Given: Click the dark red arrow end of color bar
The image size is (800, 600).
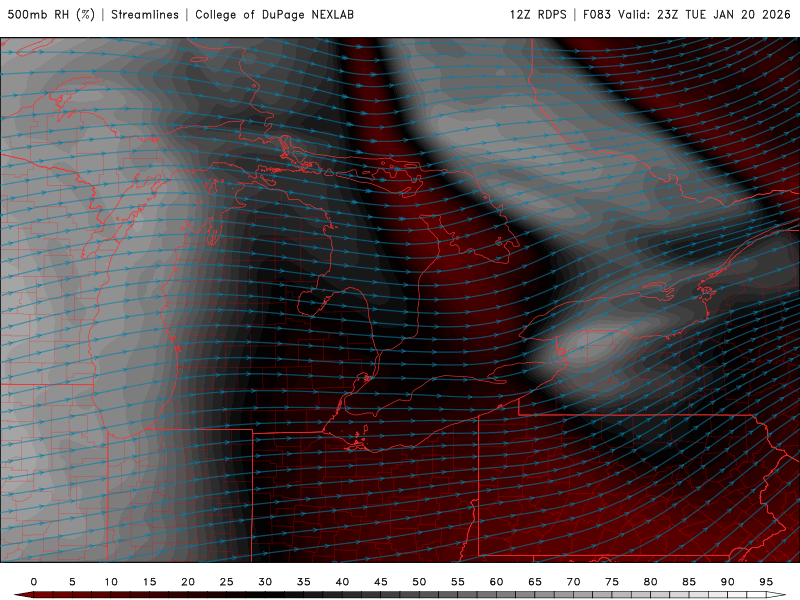Looking at the screenshot, I should point(23,595).
